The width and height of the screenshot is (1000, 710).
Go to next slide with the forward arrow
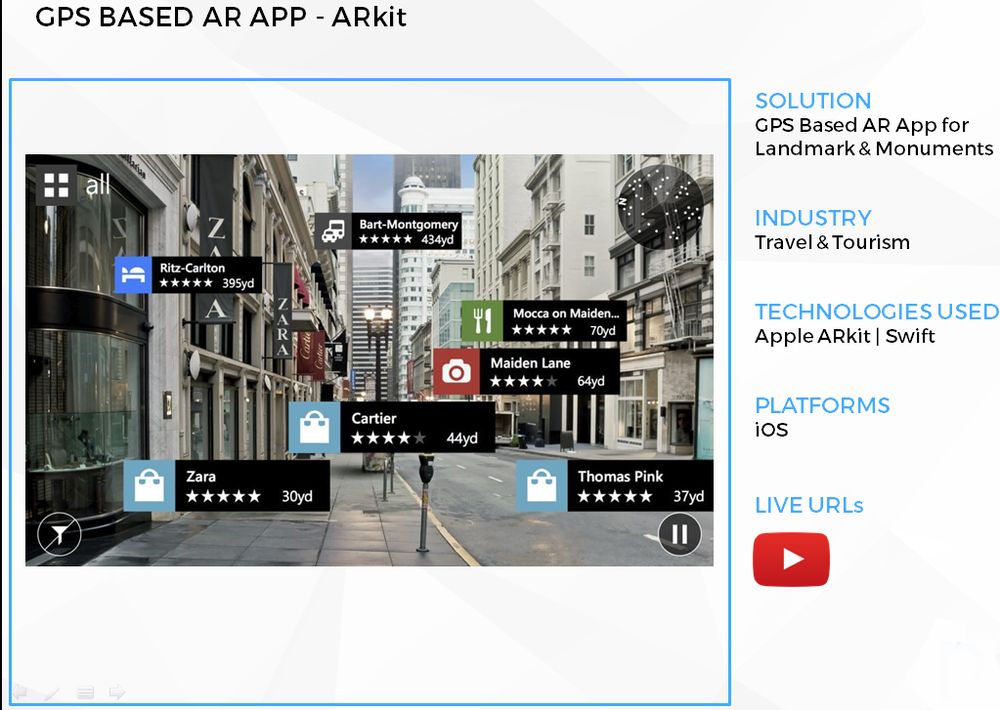tap(117, 692)
